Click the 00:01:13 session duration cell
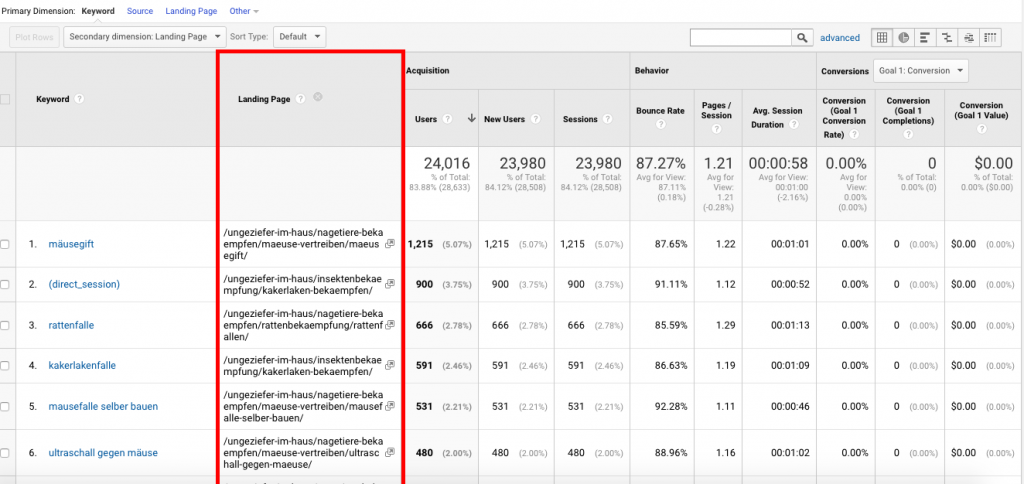Screen dimensions: 1024x484 pos(790,325)
